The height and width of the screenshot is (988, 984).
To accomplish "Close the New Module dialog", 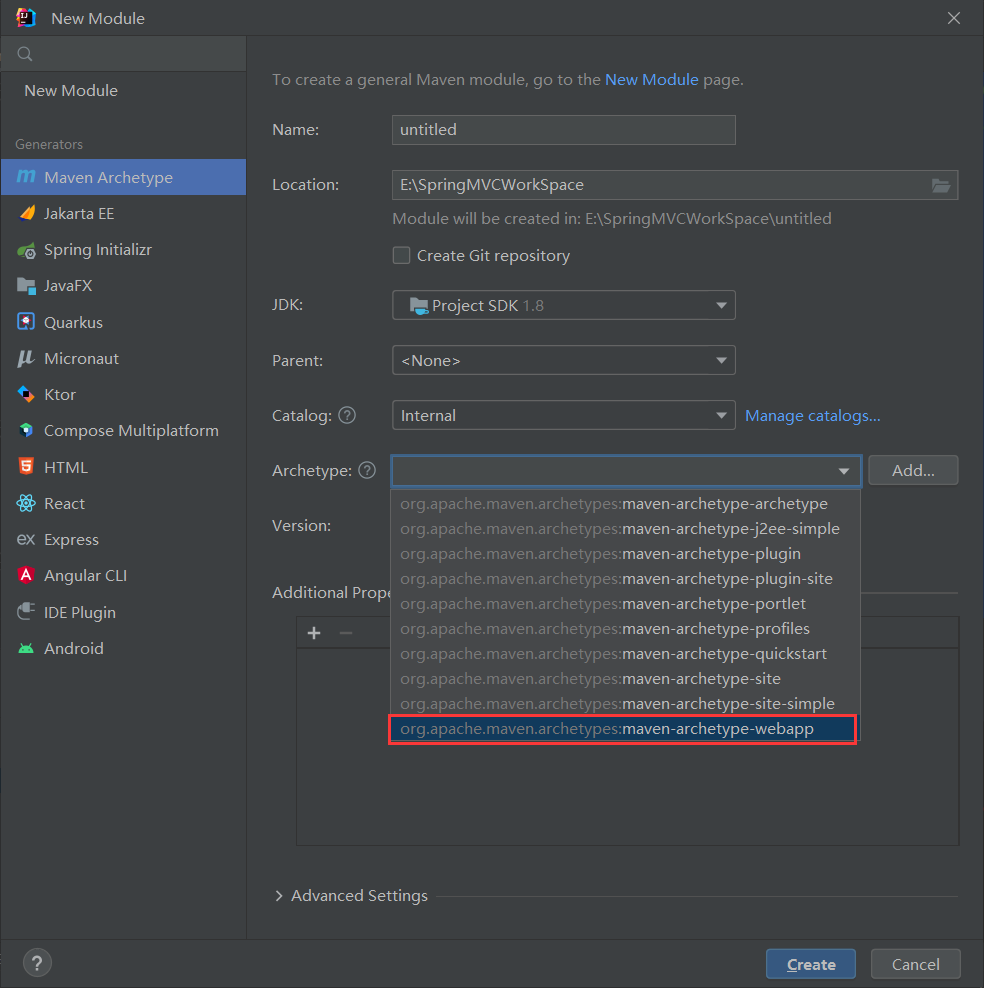I will click(954, 18).
